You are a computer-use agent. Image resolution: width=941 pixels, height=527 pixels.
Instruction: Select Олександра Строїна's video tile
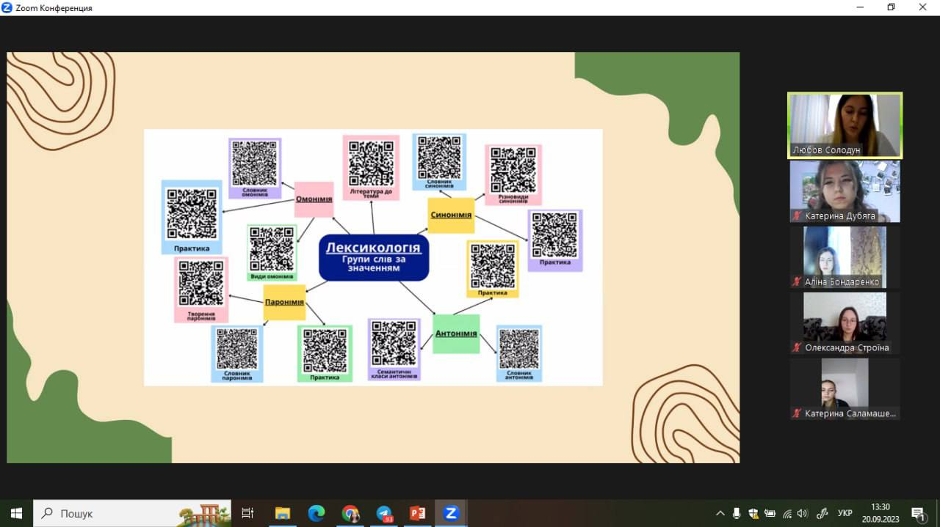844,322
